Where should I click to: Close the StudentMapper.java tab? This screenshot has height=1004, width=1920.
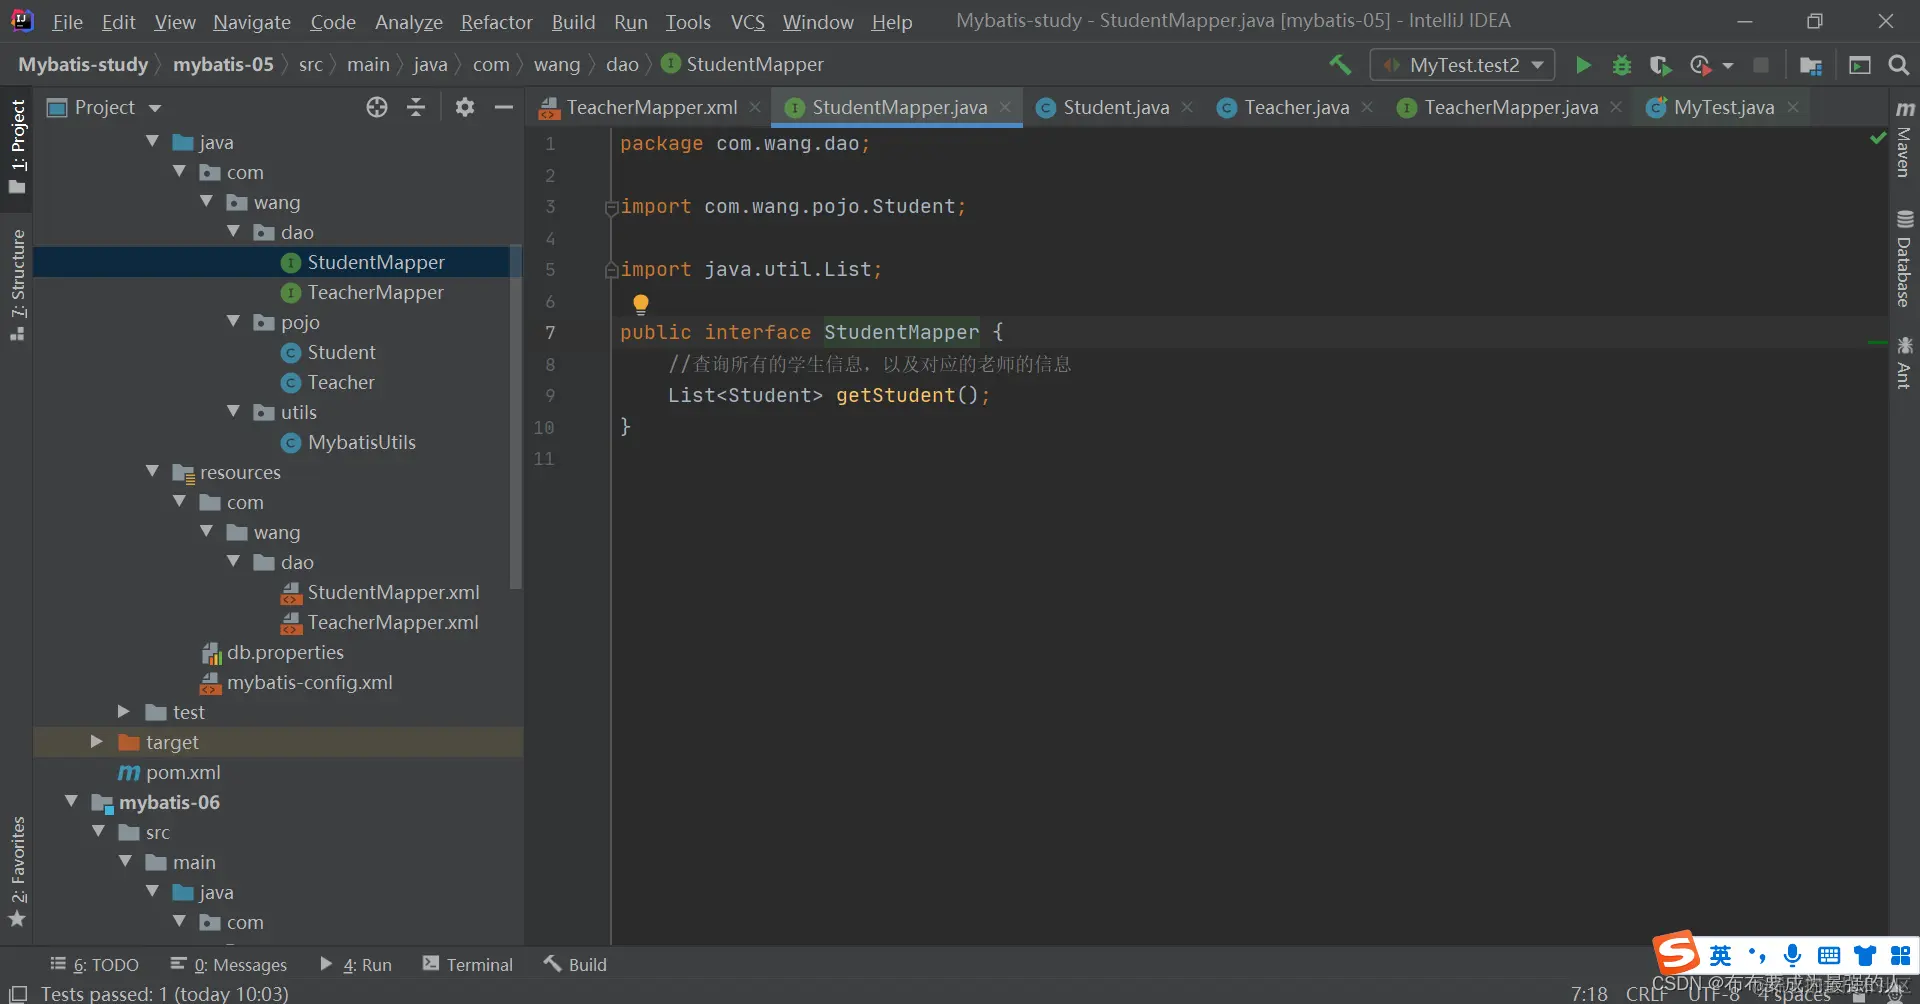tap(1005, 107)
